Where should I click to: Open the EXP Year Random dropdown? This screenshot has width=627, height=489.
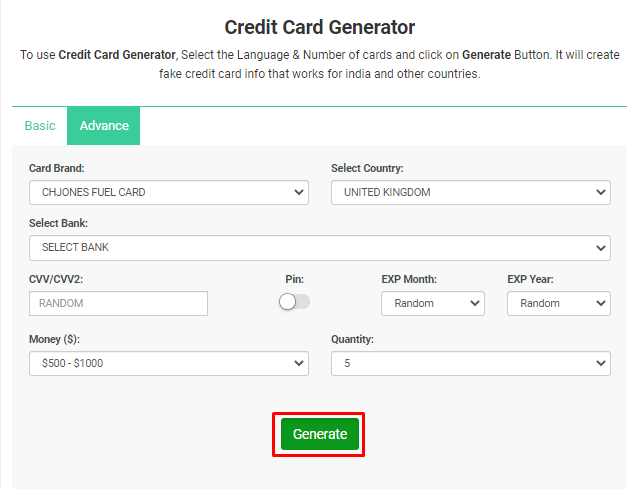tap(559, 303)
